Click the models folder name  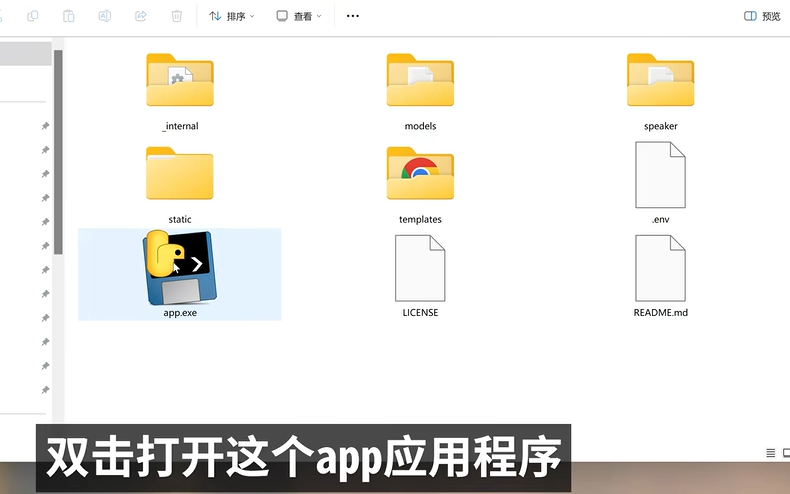pos(420,126)
